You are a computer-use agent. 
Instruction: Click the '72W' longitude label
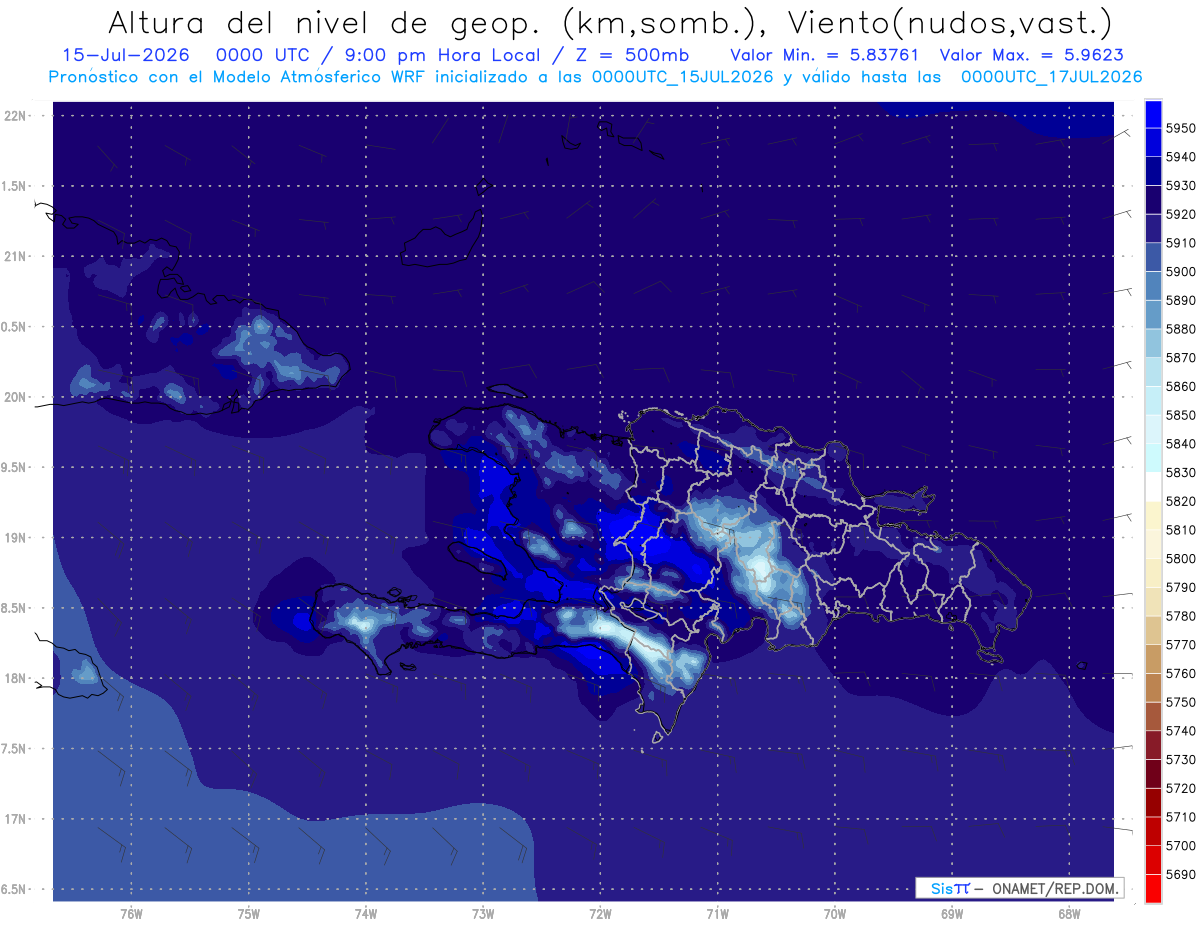coord(600,913)
